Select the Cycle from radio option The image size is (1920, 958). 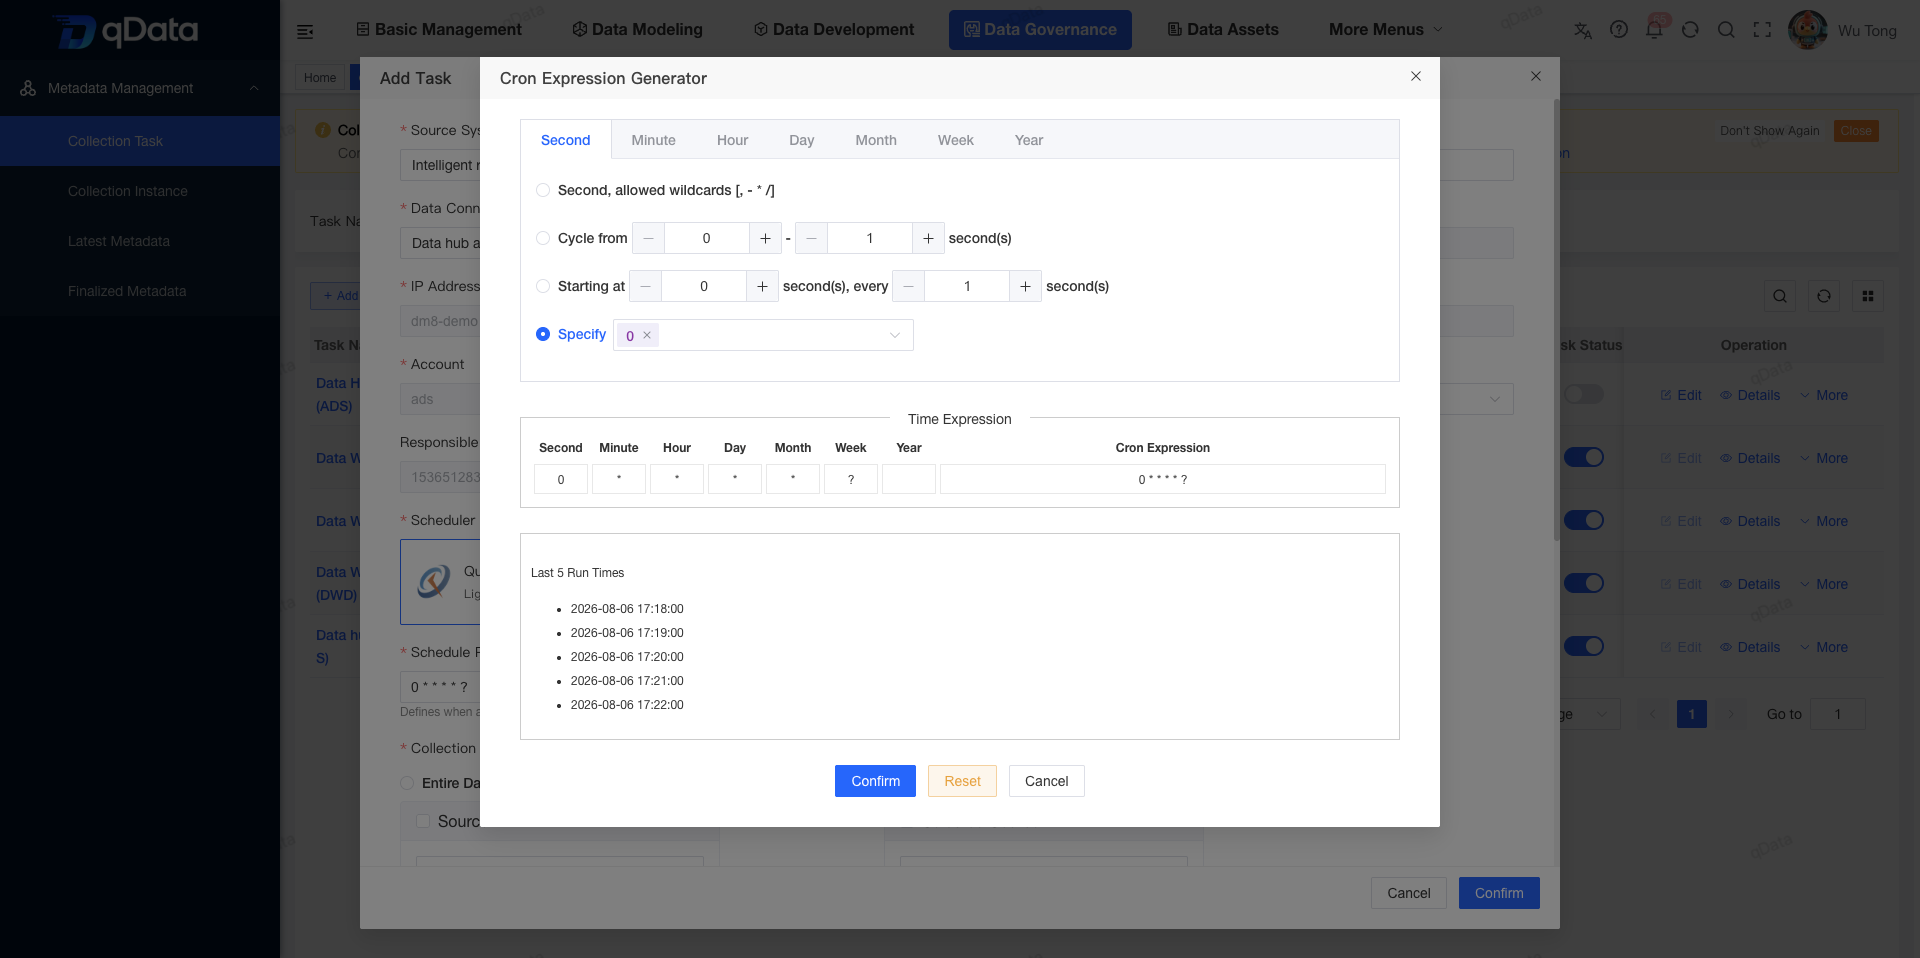coord(543,238)
